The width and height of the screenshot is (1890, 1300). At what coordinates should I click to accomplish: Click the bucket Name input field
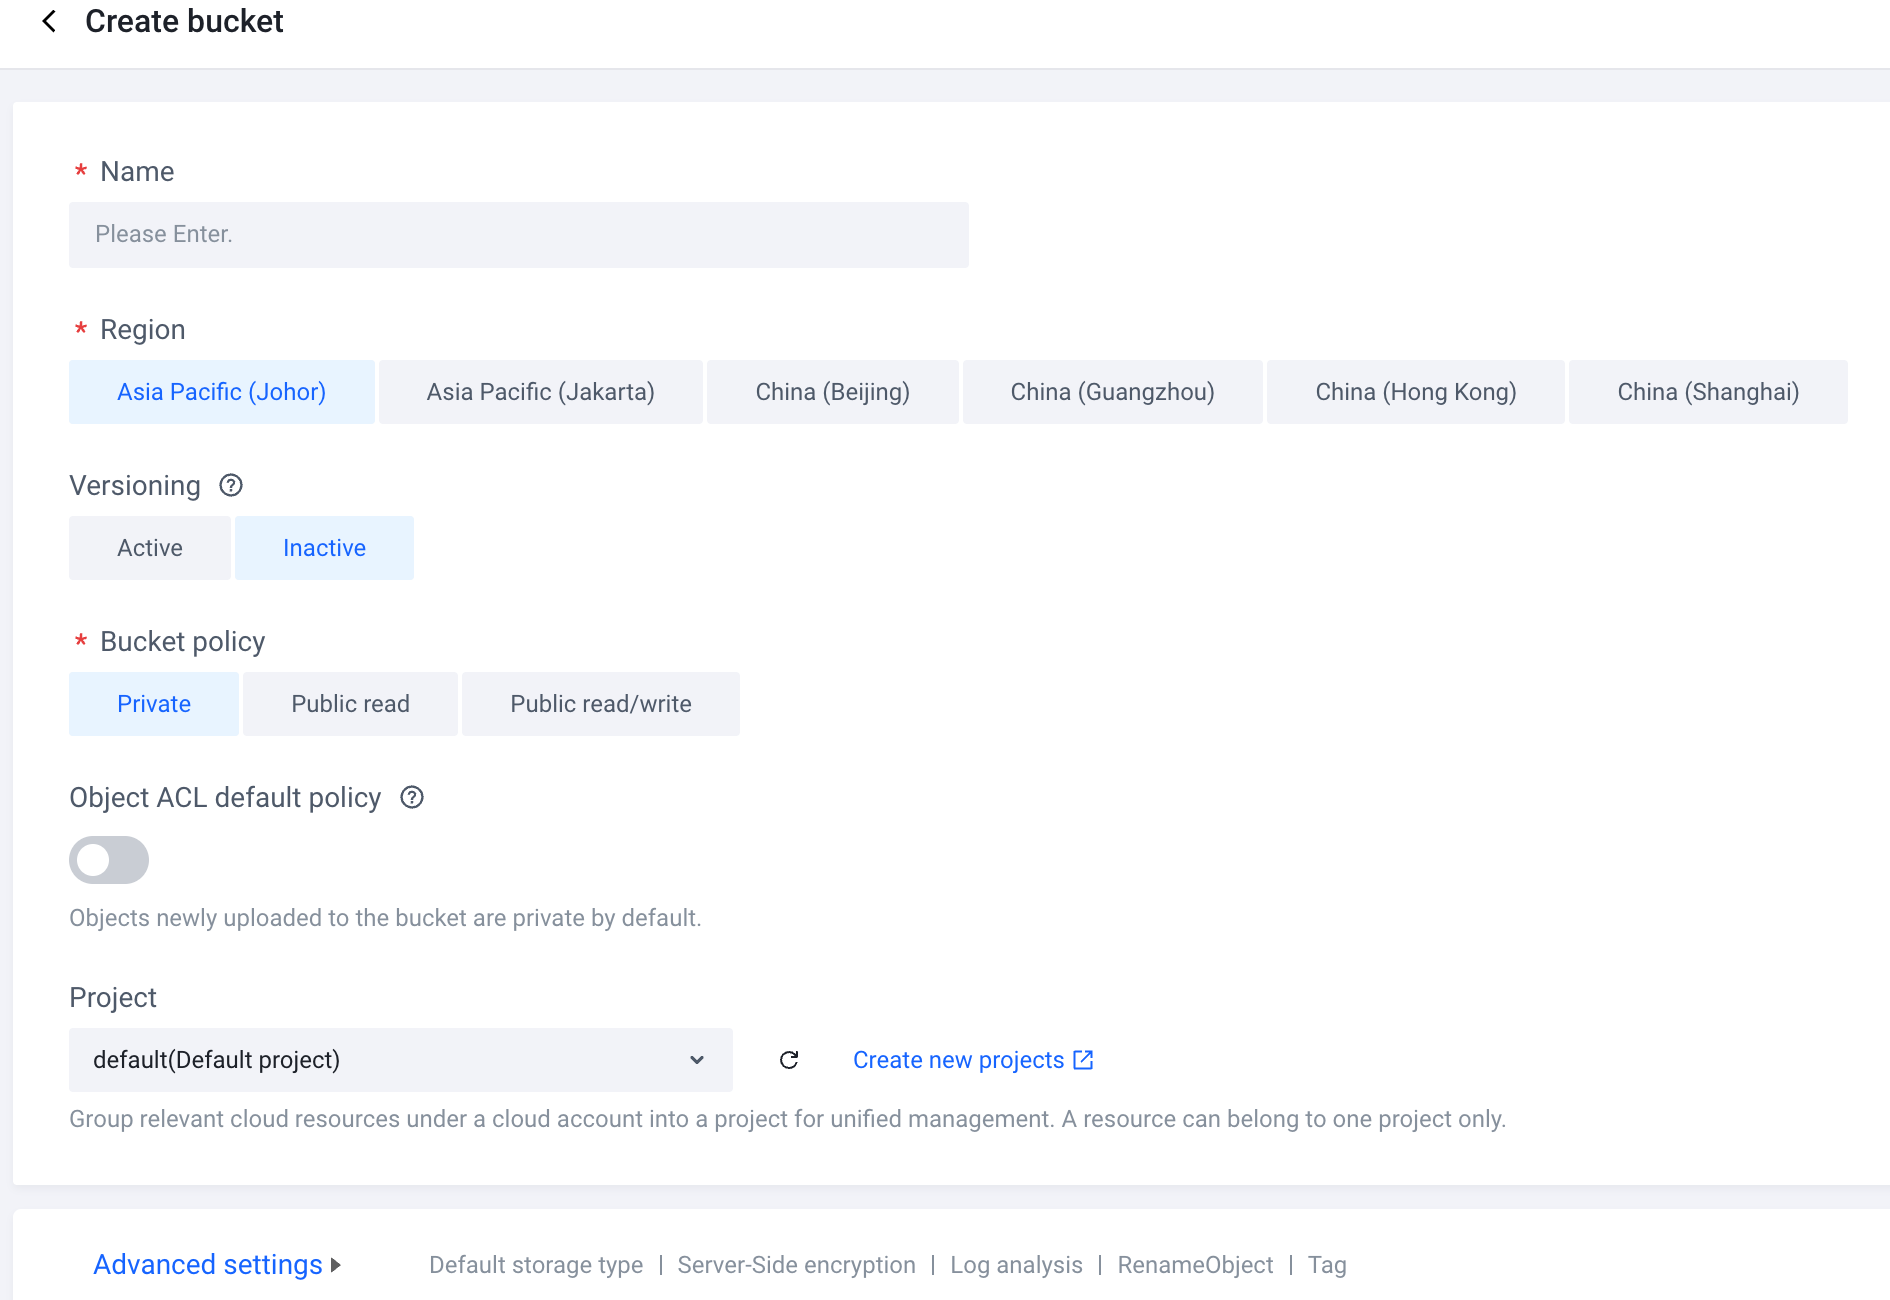point(518,235)
